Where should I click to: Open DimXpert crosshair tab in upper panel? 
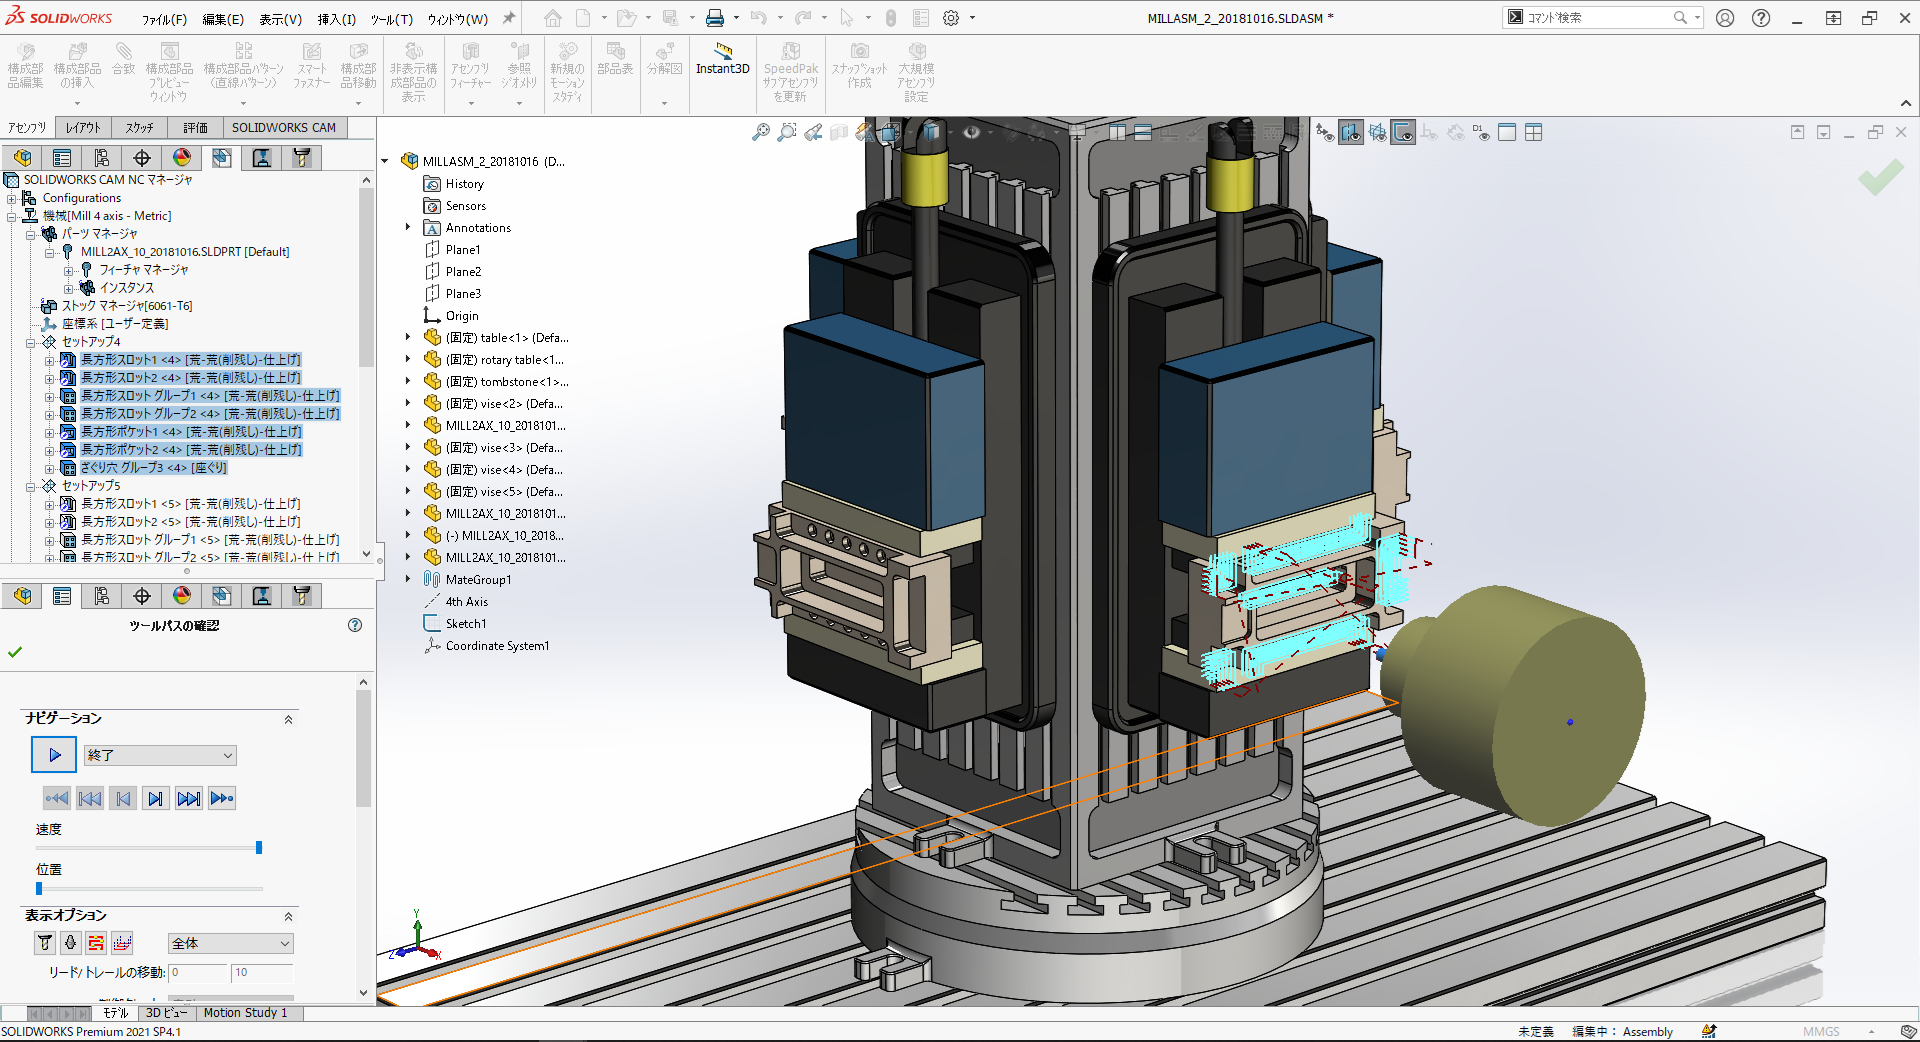point(142,158)
